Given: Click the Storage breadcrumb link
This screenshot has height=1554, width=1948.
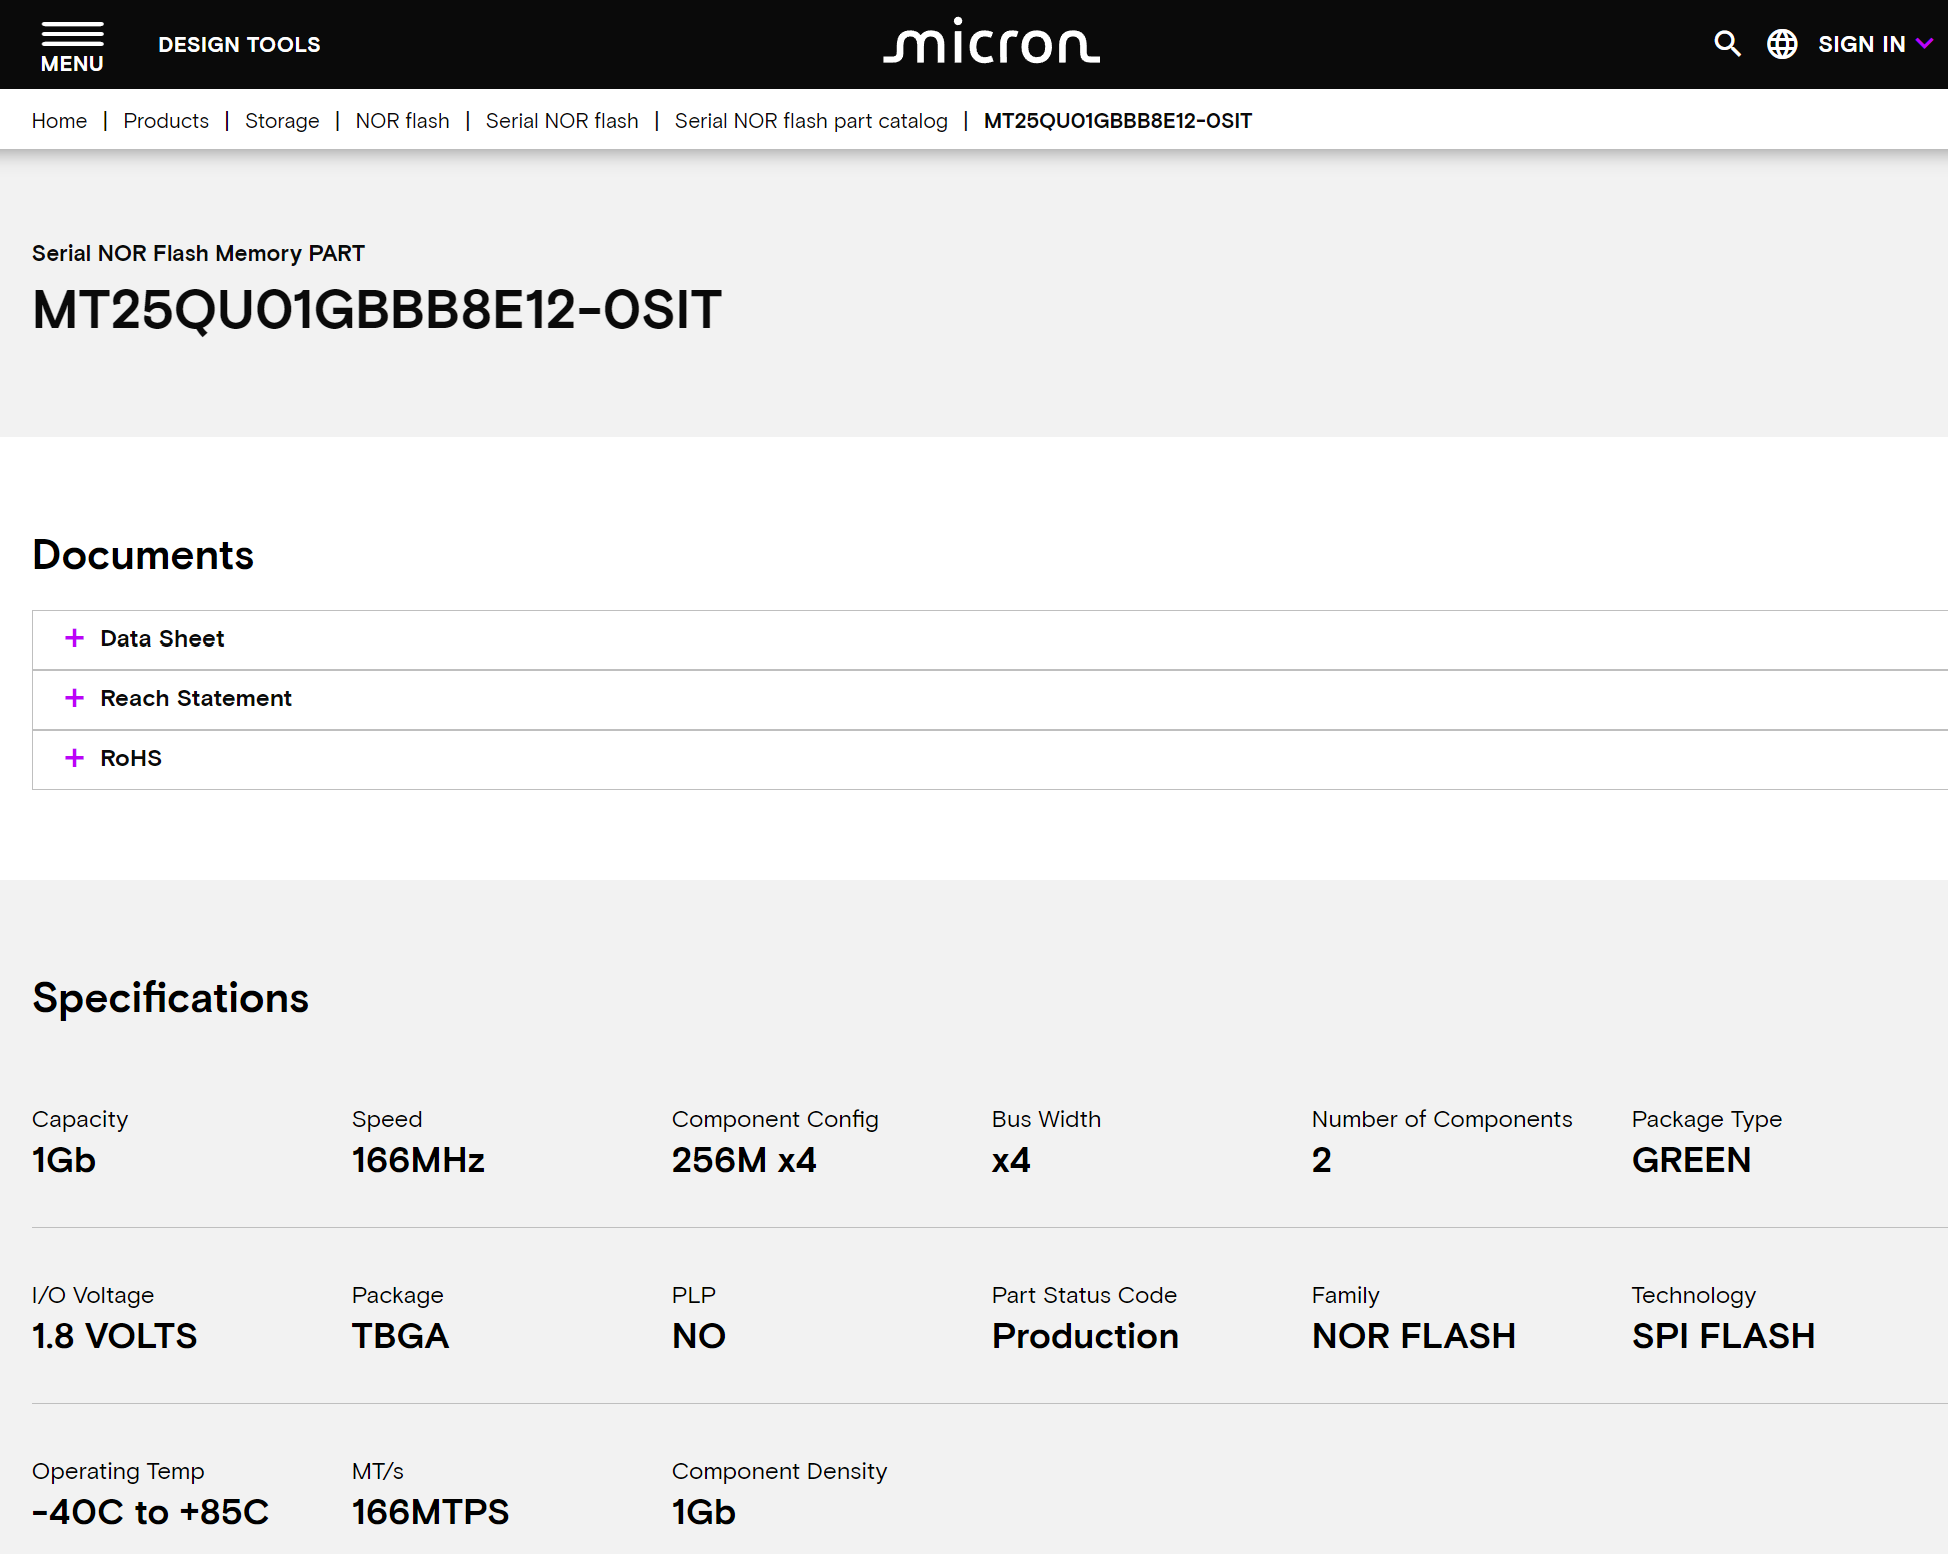Looking at the screenshot, I should (x=282, y=119).
